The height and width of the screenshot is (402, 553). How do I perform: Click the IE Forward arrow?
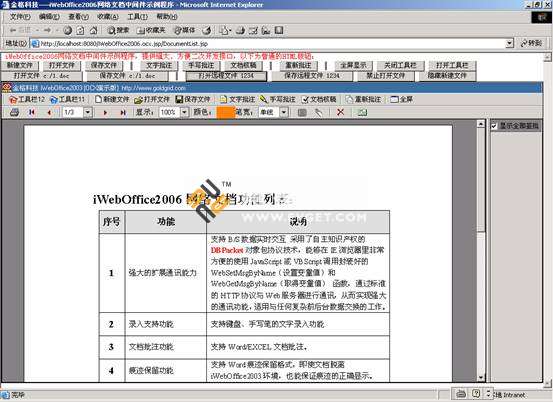point(47,30)
